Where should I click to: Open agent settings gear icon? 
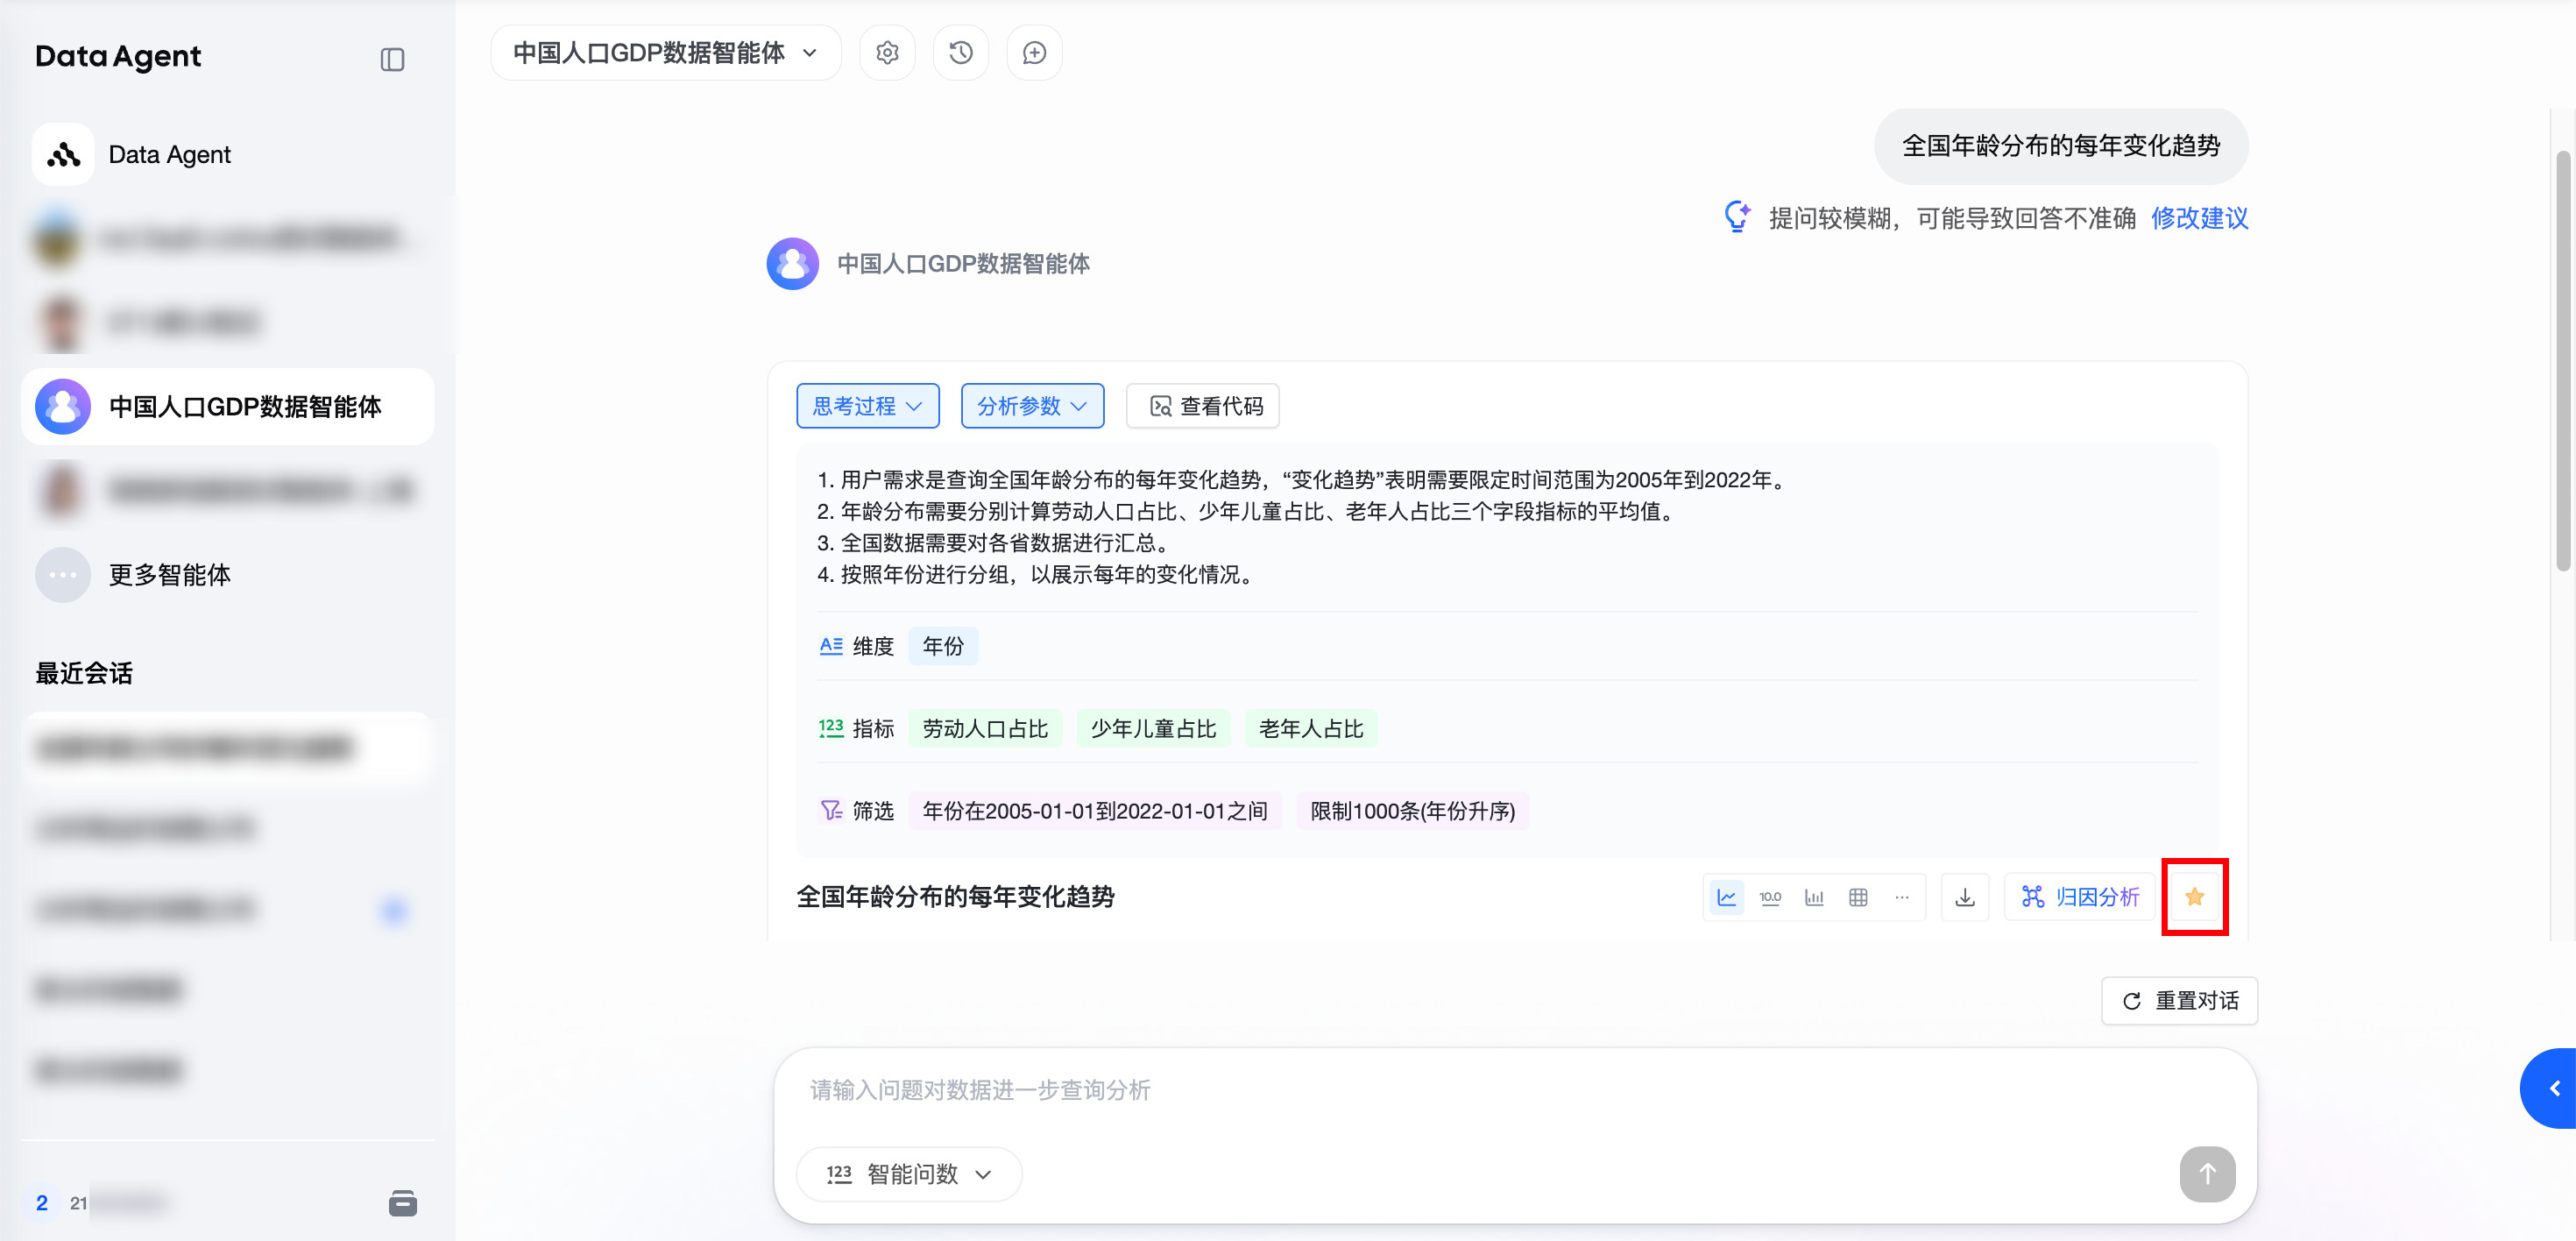coord(887,53)
